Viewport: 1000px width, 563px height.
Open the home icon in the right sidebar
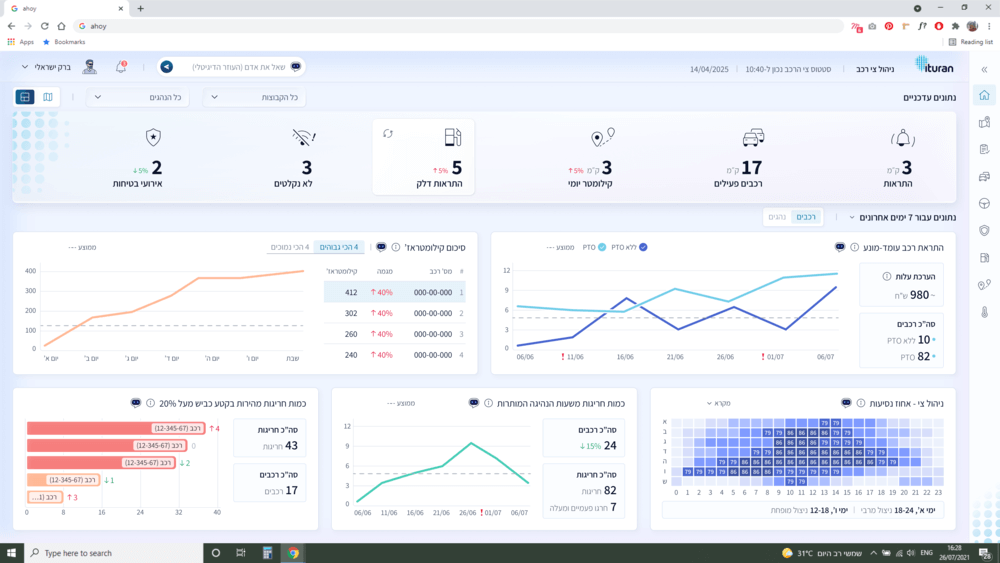click(984, 96)
